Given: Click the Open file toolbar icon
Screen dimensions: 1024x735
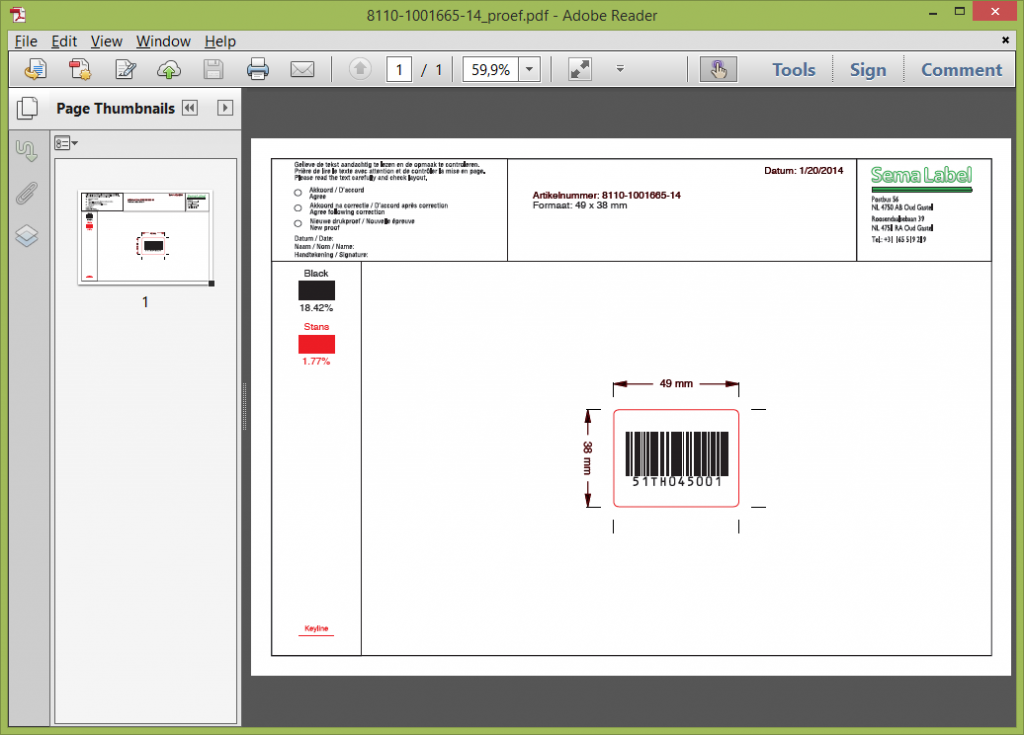Looking at the screenshot, I should pyautogui.click(x=35, y=69).
